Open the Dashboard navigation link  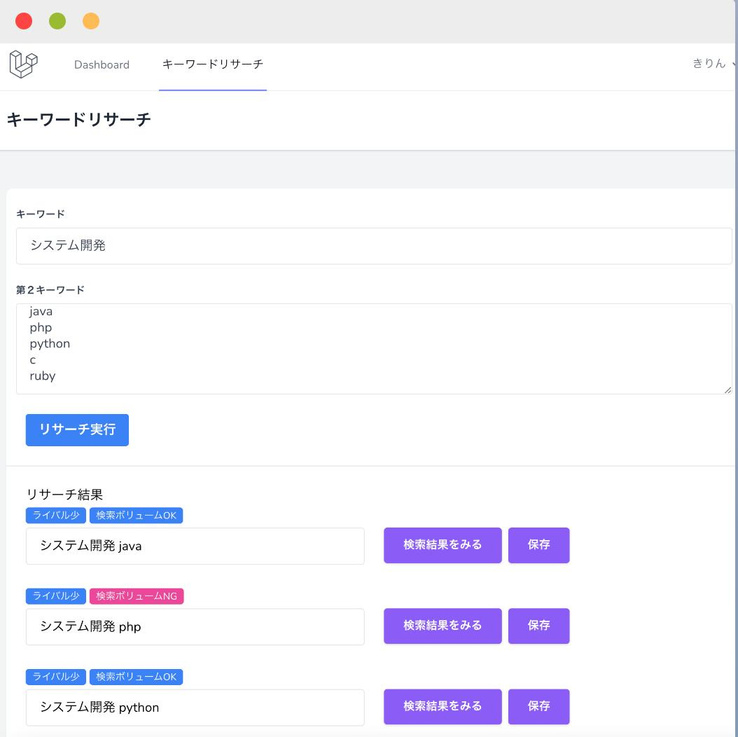102,65
